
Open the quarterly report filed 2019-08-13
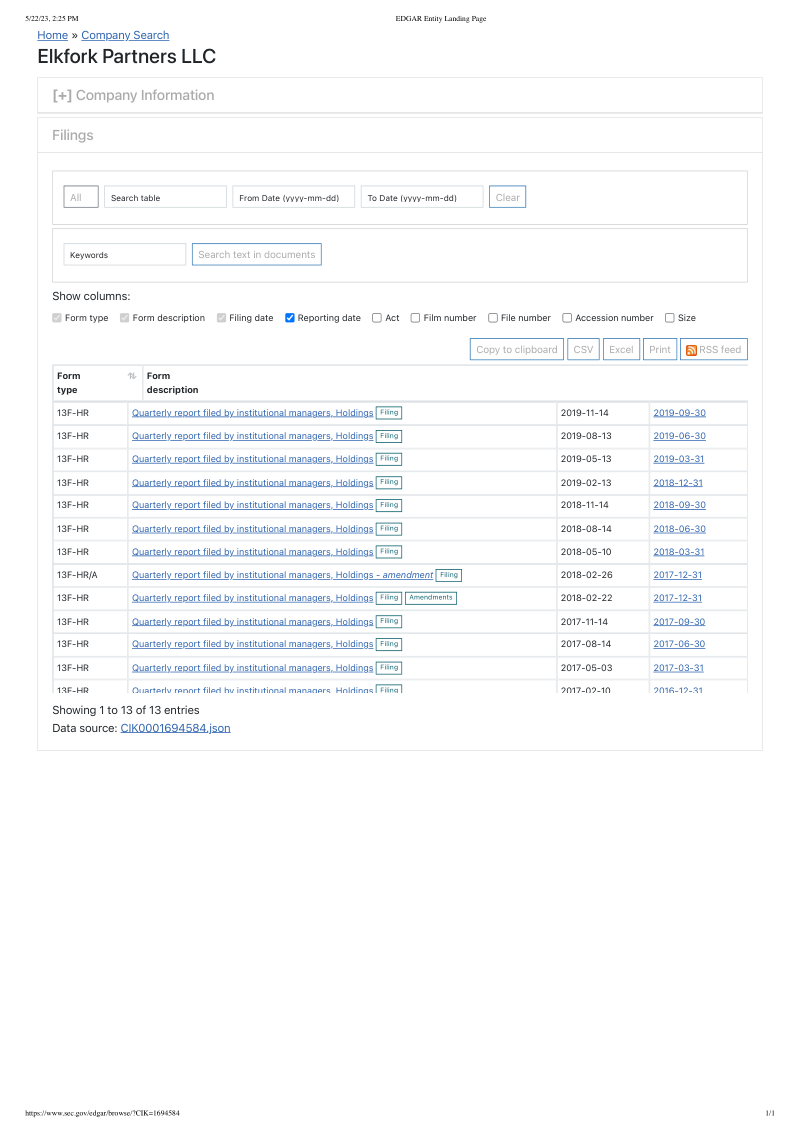pyautogui.click(x=253, y=436)
